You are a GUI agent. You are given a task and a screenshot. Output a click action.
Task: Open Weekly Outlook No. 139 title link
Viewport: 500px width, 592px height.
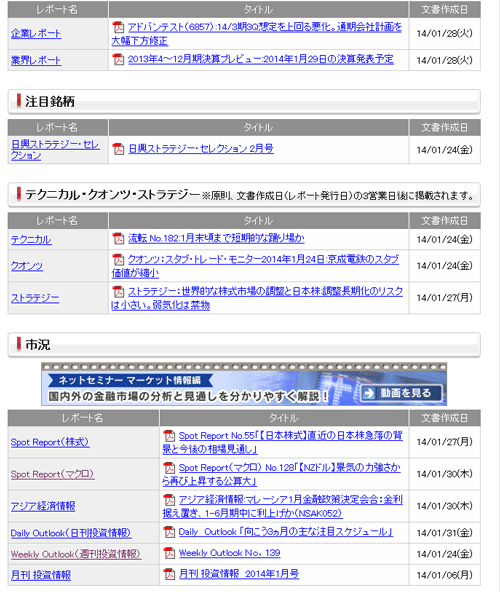point(229,553)
